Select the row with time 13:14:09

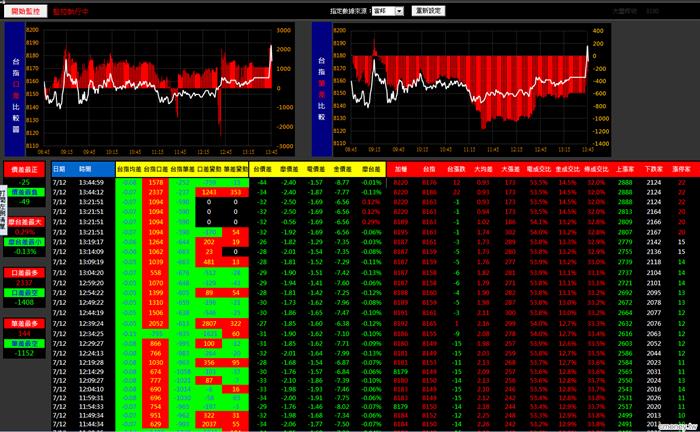[375, 252]
